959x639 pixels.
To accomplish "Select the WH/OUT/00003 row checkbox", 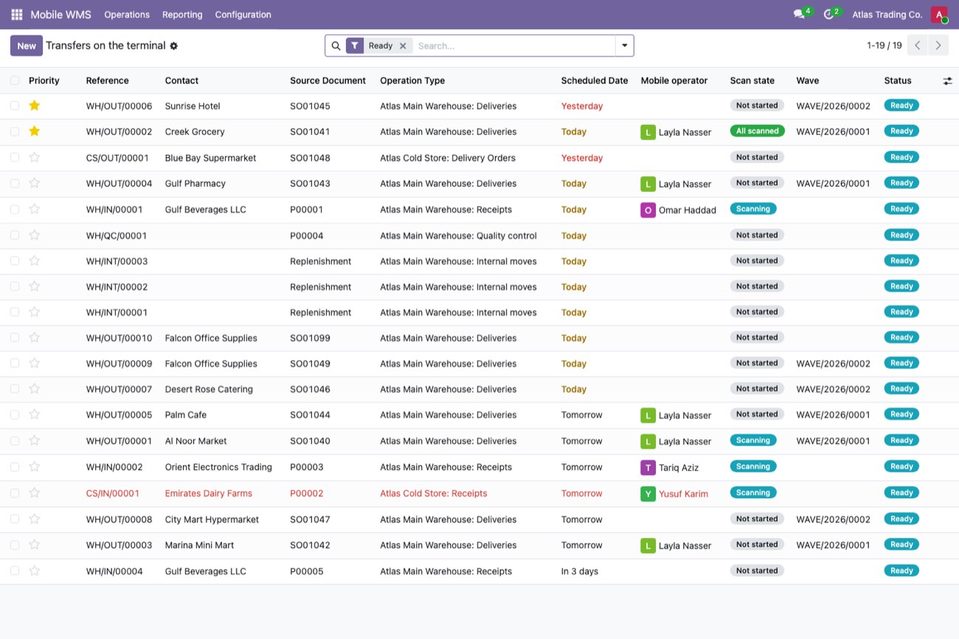I will tap(15, 545).
